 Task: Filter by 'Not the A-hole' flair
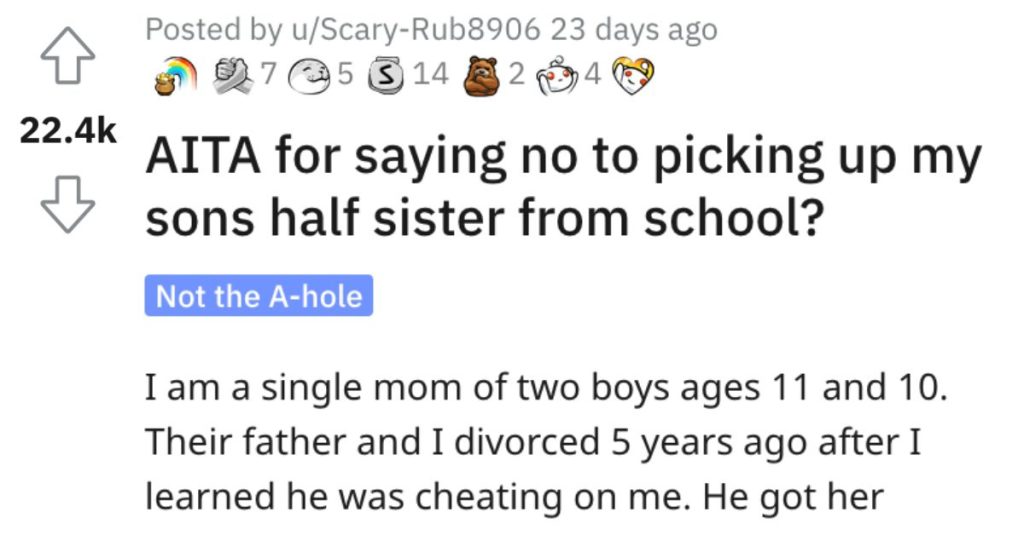[259, 296]
